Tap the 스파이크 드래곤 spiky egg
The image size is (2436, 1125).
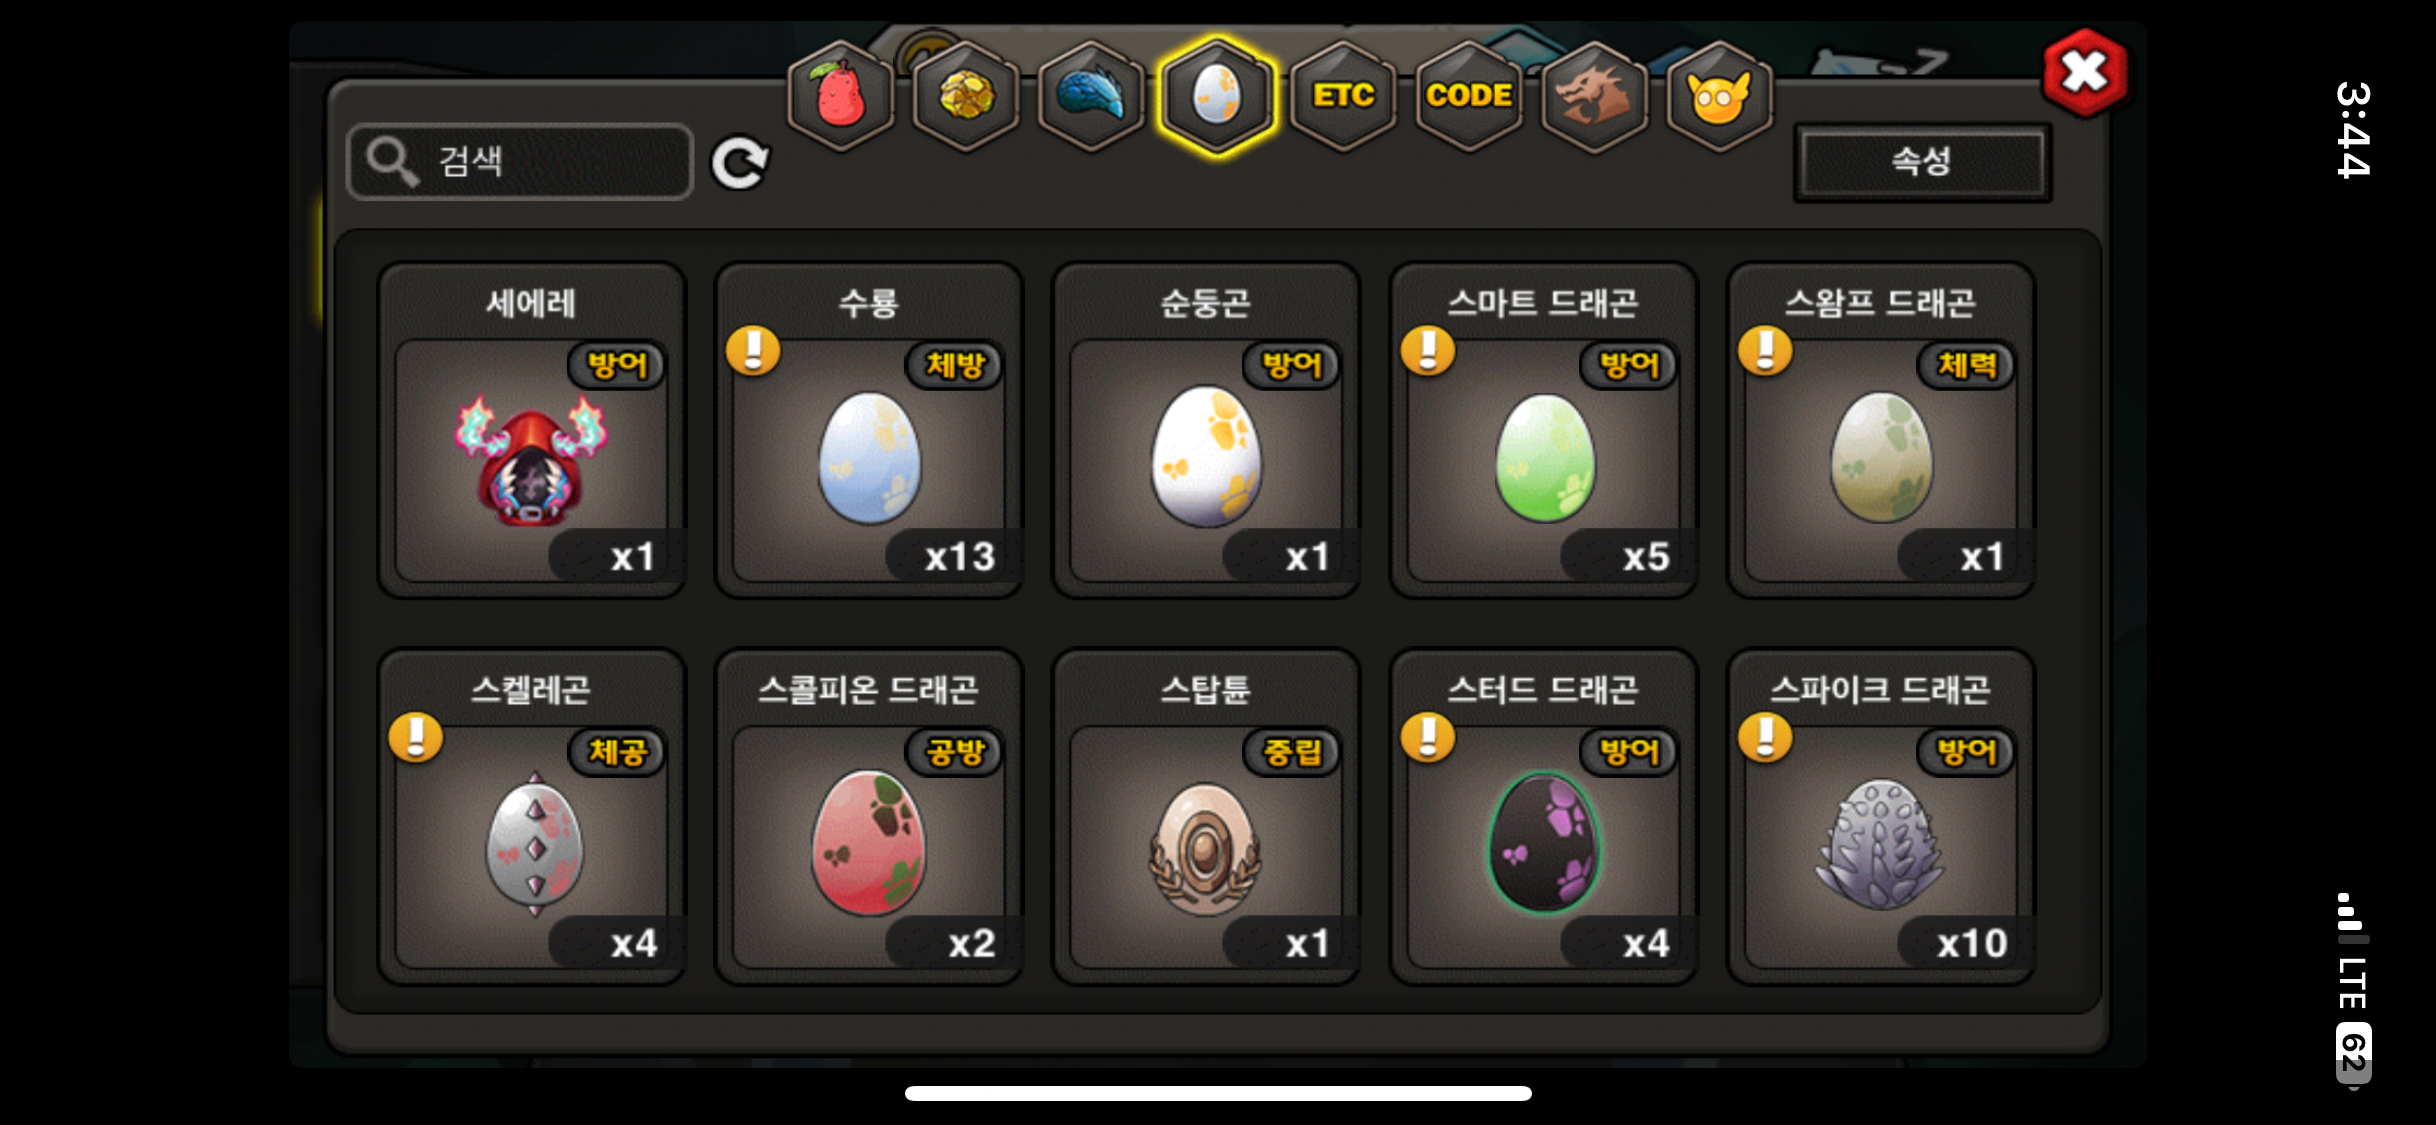point(1880,817)
